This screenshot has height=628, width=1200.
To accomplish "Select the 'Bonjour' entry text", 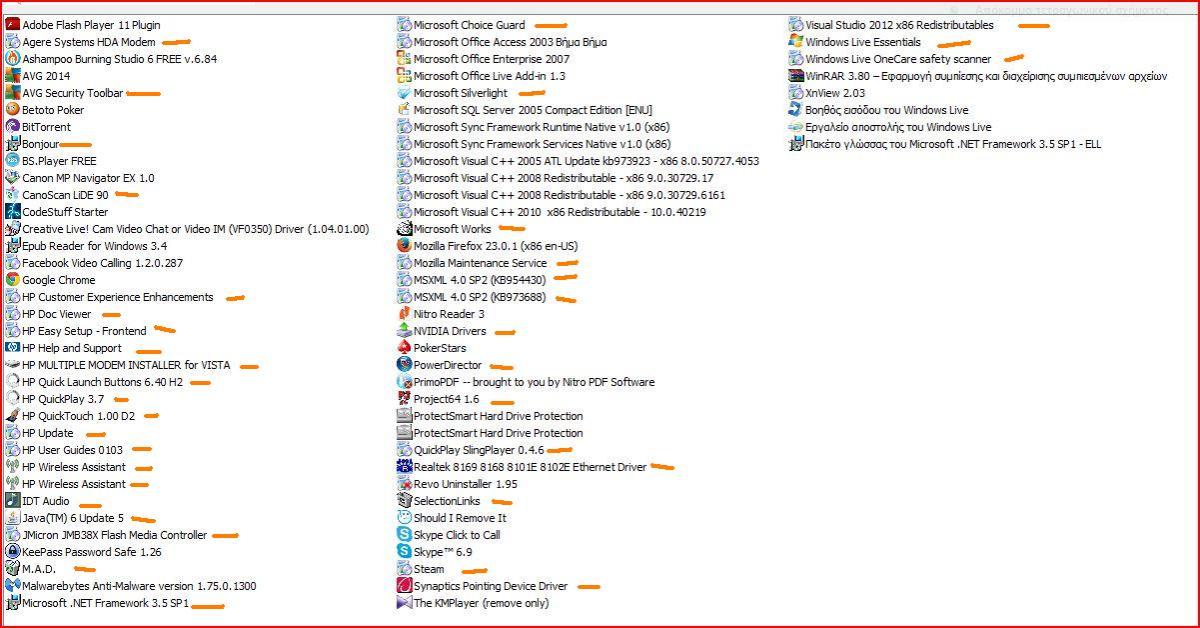I will click(41, 144).
